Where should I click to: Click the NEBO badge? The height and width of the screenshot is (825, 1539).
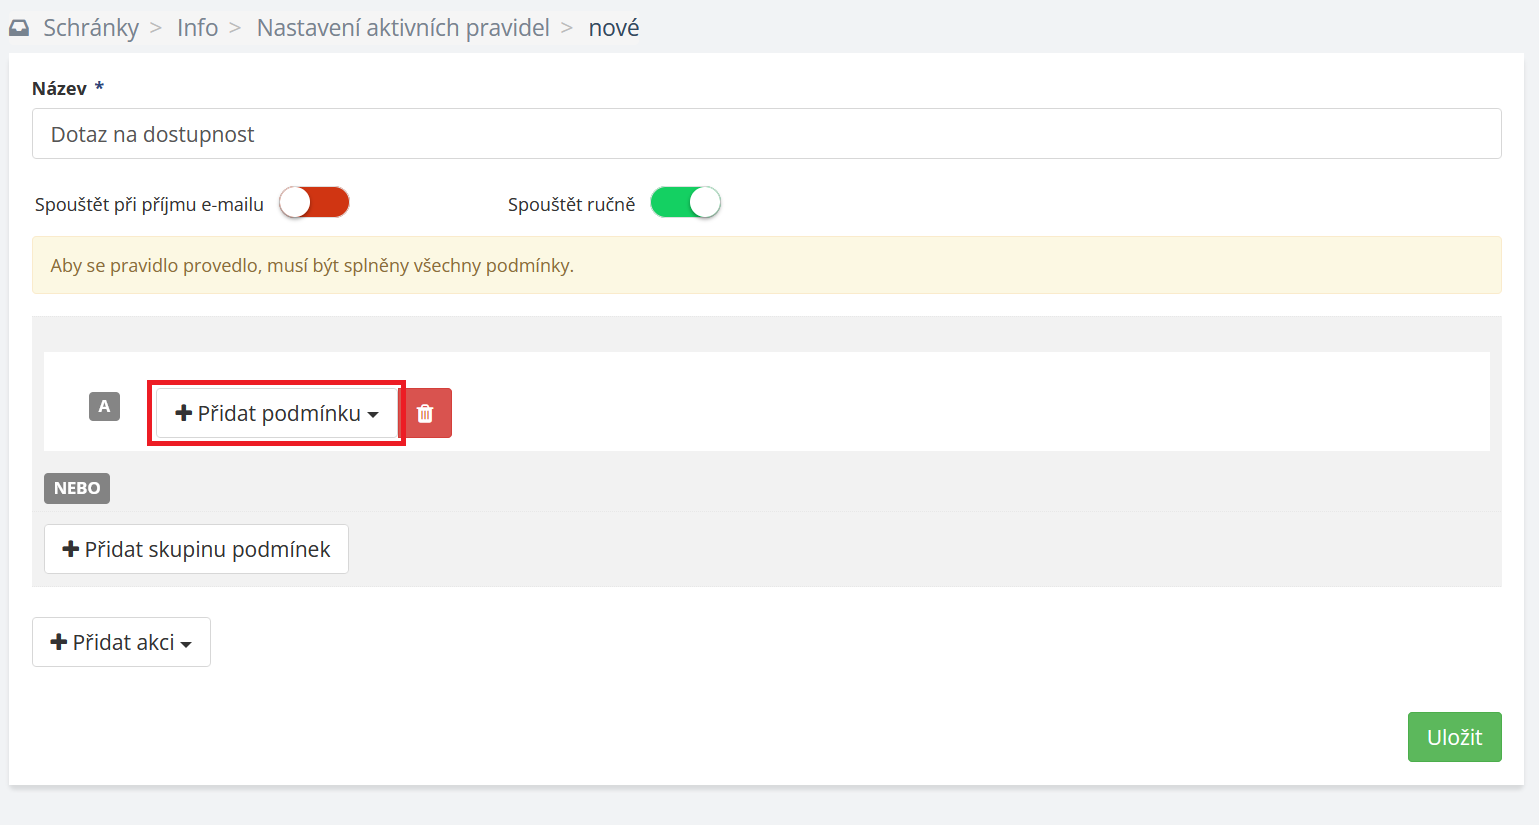77,488
